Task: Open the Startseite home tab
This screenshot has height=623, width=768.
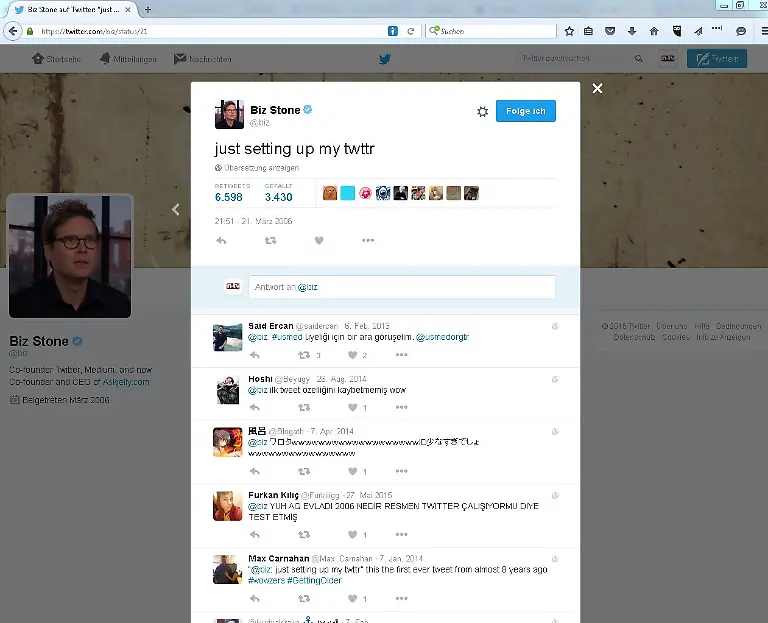Action: tap(56, 59)
